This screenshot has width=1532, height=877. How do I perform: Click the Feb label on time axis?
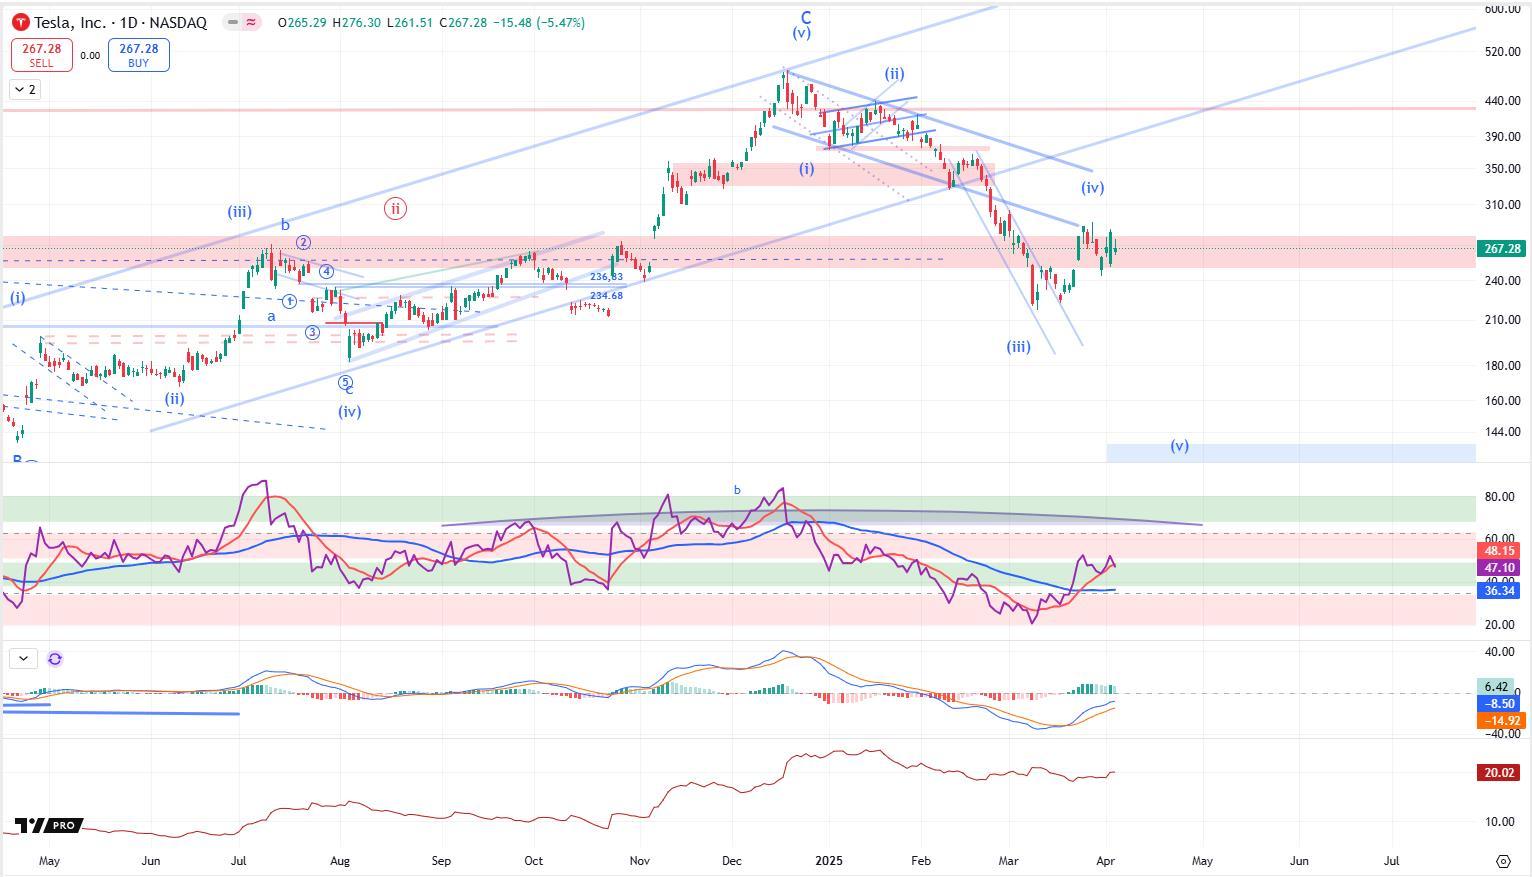click(921, 861)
